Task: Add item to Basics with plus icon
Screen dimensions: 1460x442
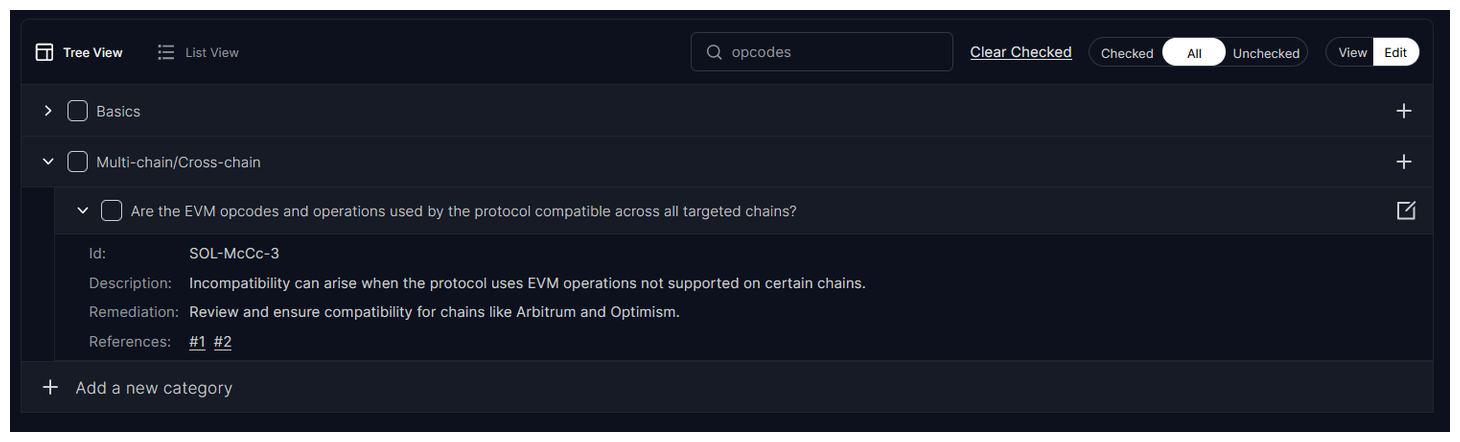Action: [x=1404, y=111]
